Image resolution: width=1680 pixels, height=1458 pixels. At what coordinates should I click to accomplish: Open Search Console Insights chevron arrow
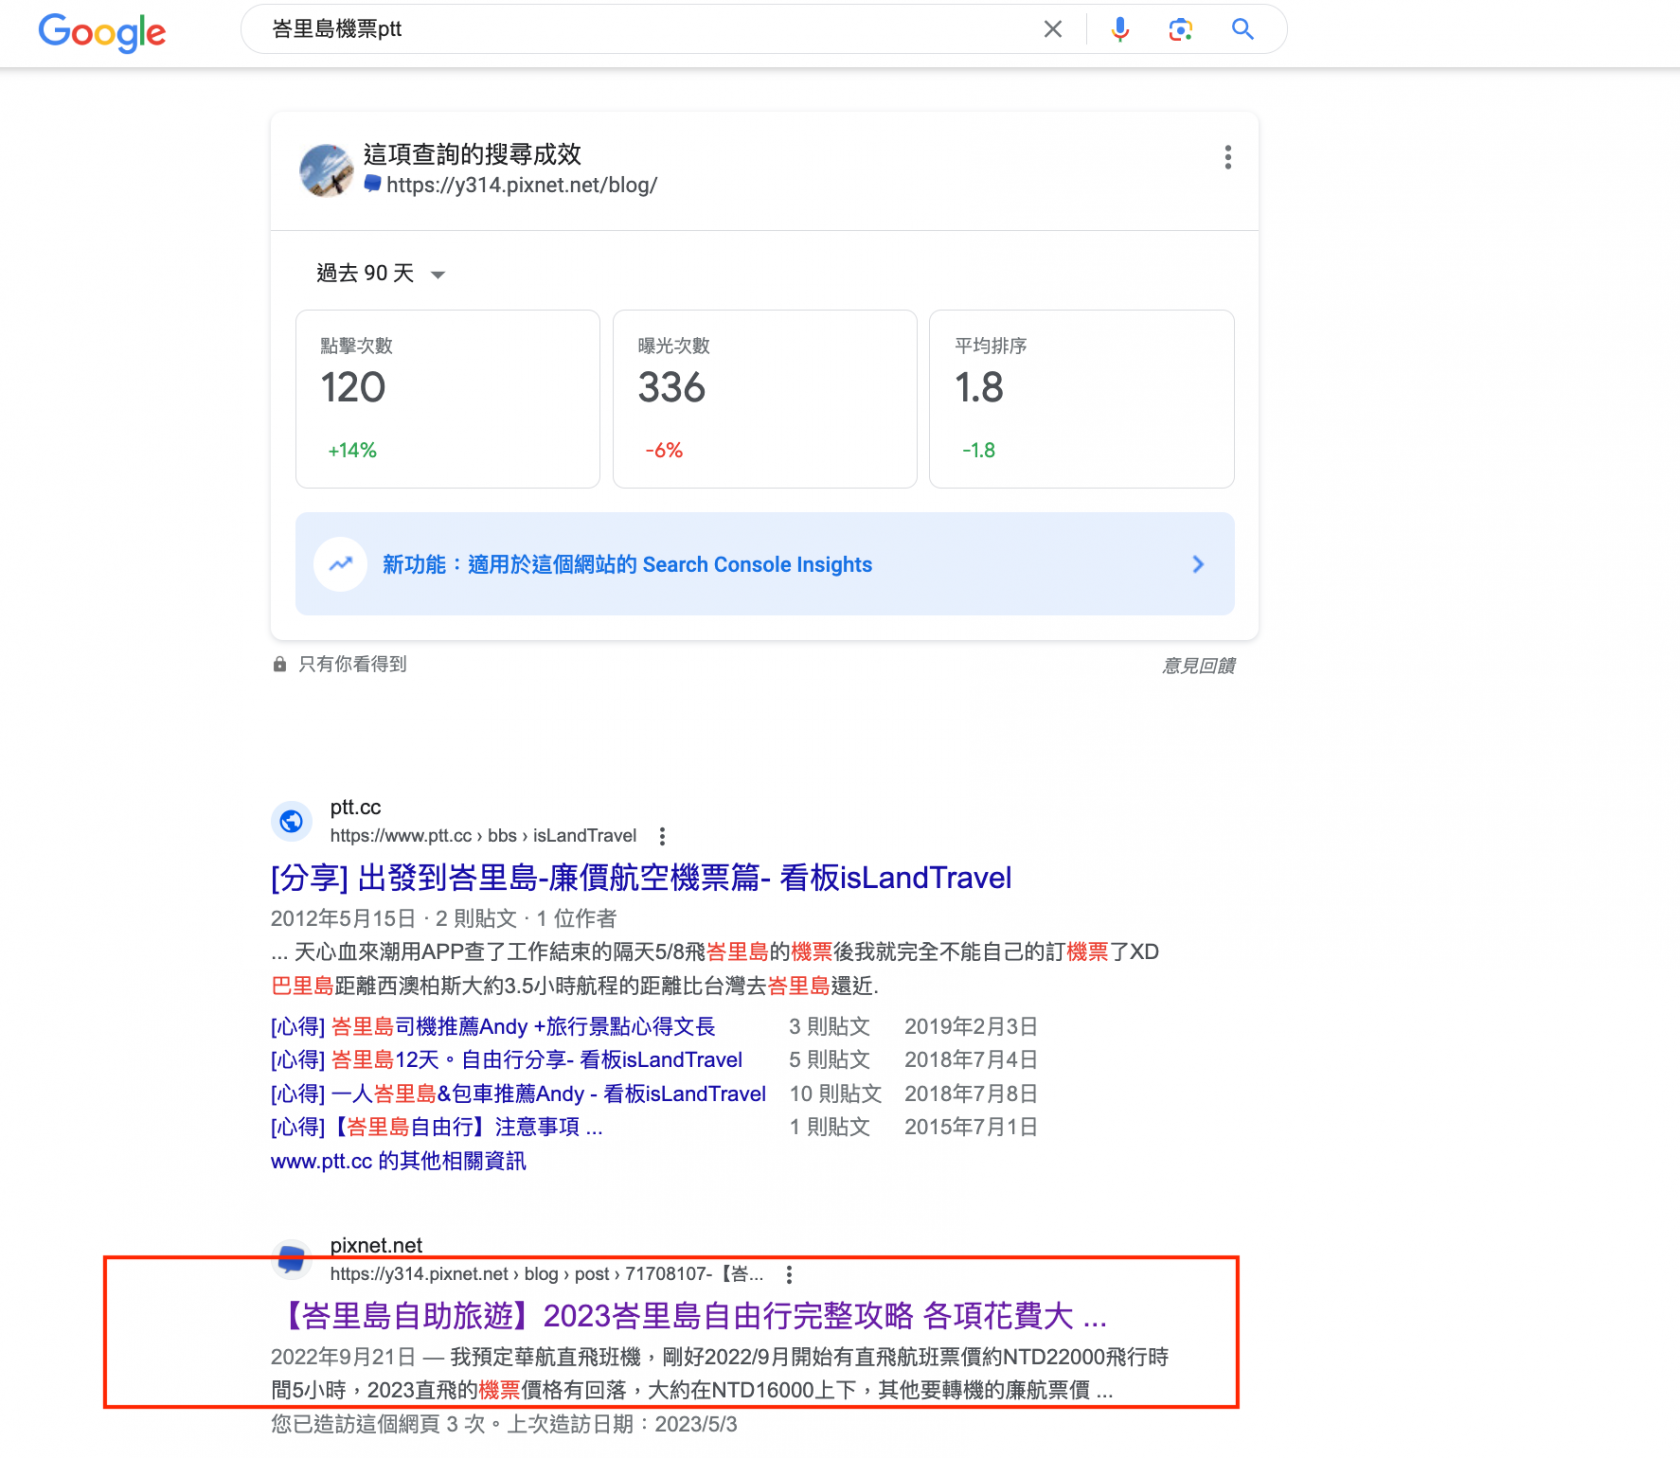[x=1198, y=564]
